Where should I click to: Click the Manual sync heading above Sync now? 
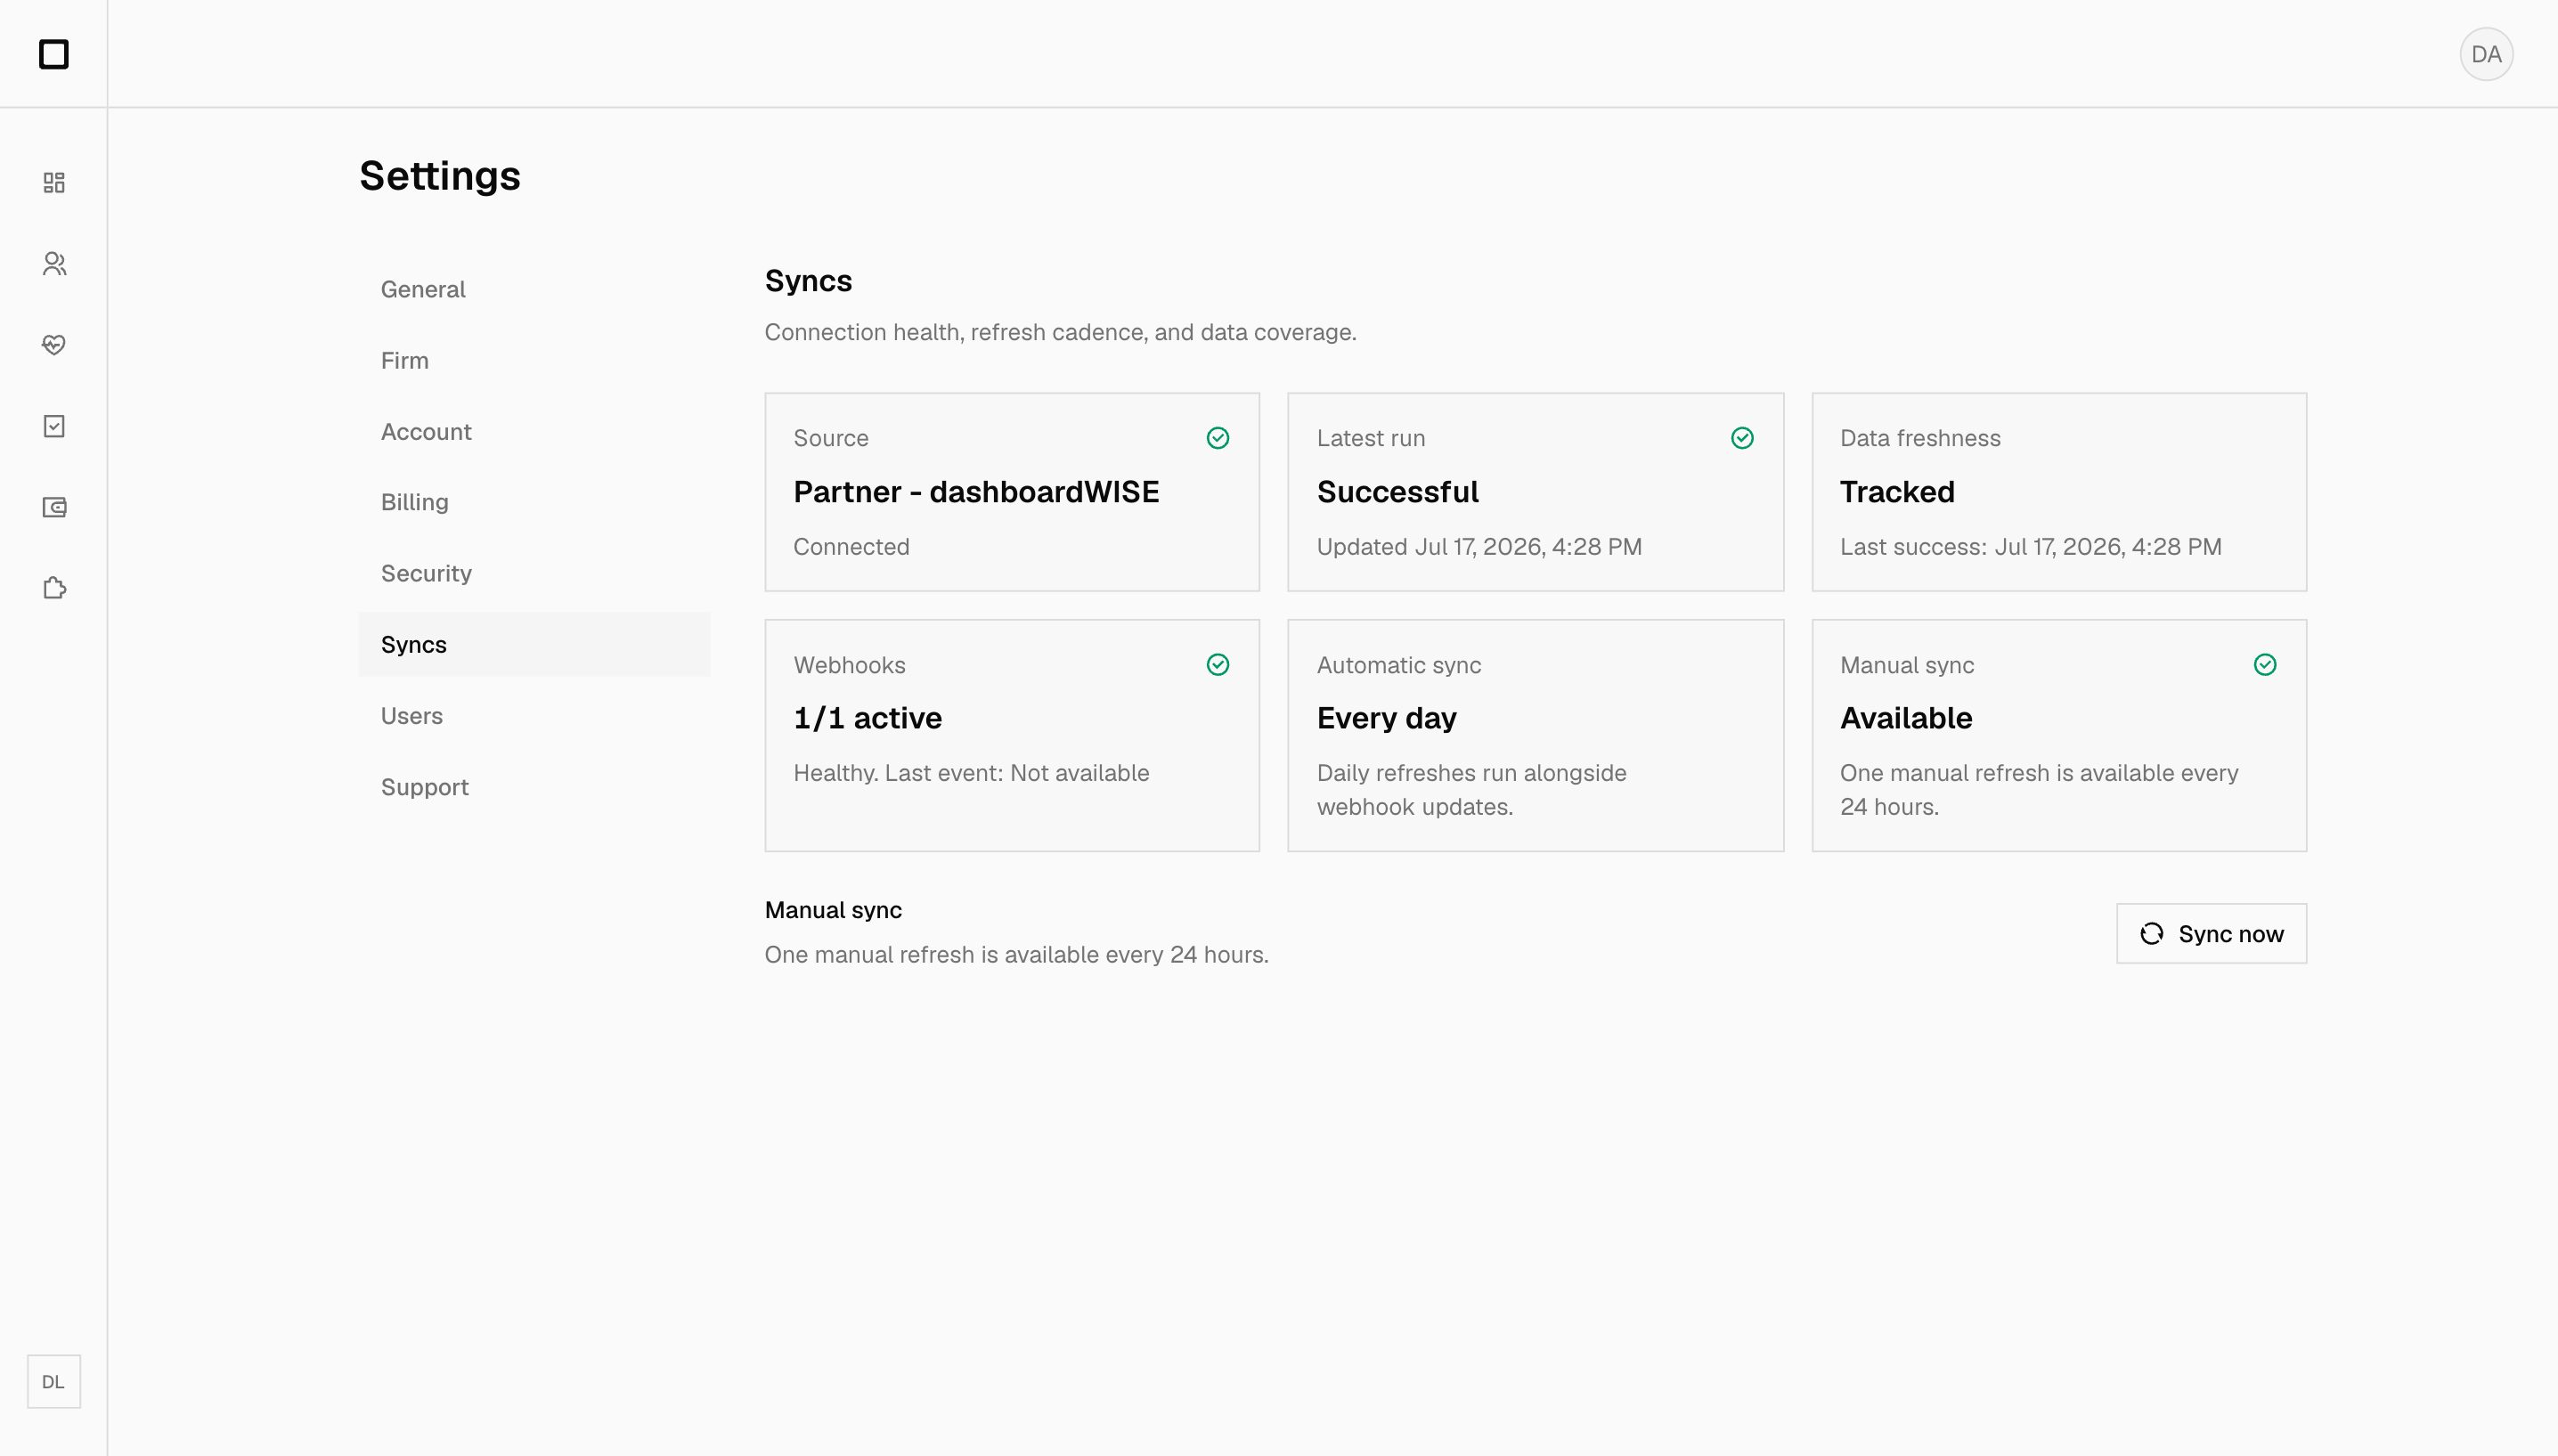[833, 910]
